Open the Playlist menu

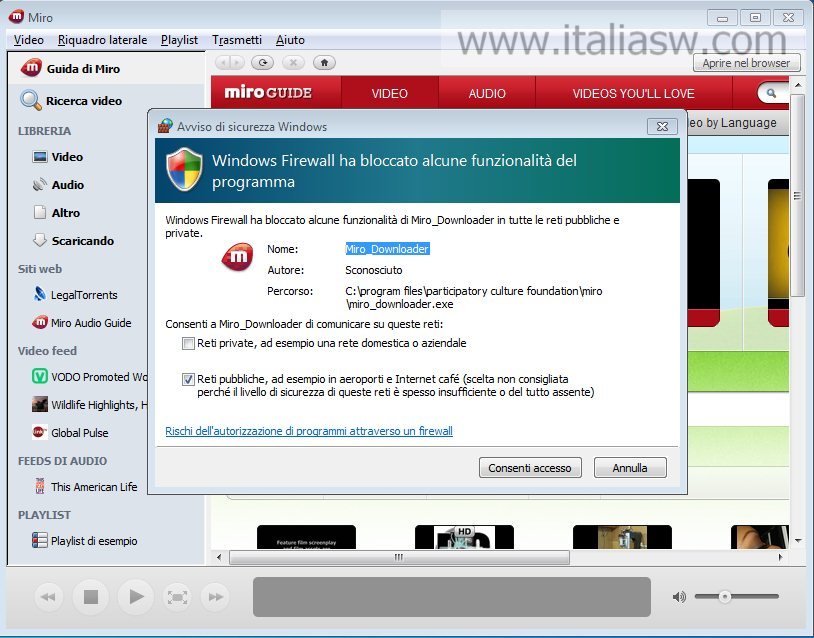coord(179,40)
